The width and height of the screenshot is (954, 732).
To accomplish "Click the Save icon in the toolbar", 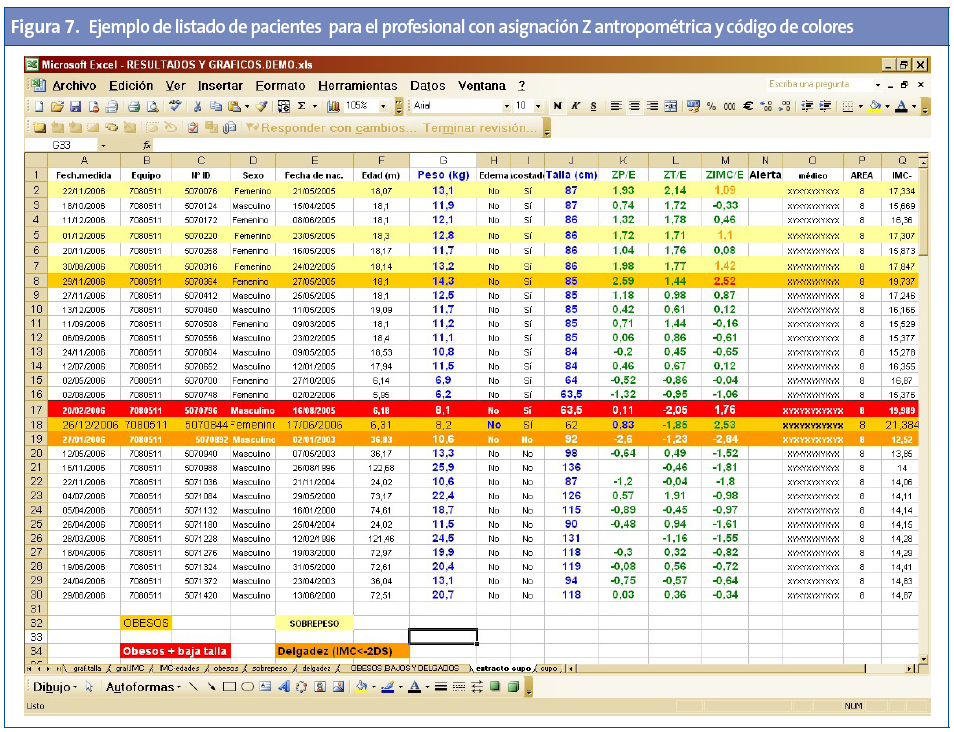I will point(74,106).
